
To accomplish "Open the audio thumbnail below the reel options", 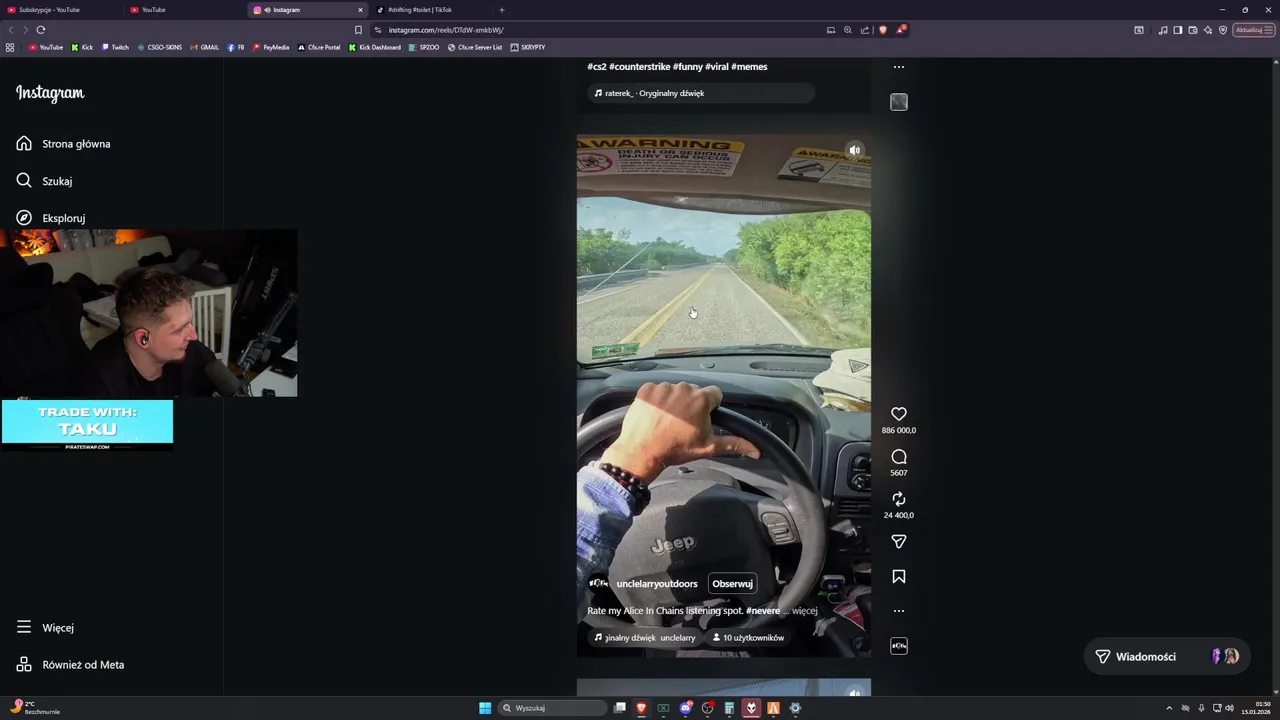I will [x=898, y=646].
